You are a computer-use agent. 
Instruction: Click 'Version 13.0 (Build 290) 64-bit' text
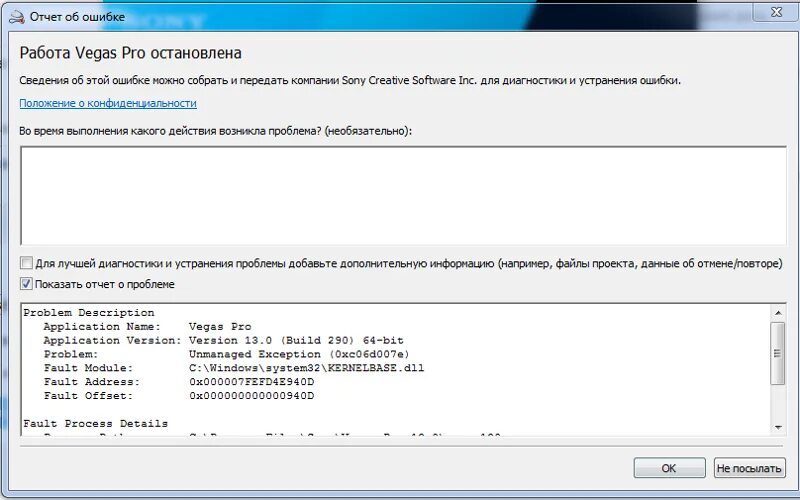coord(296,340)
